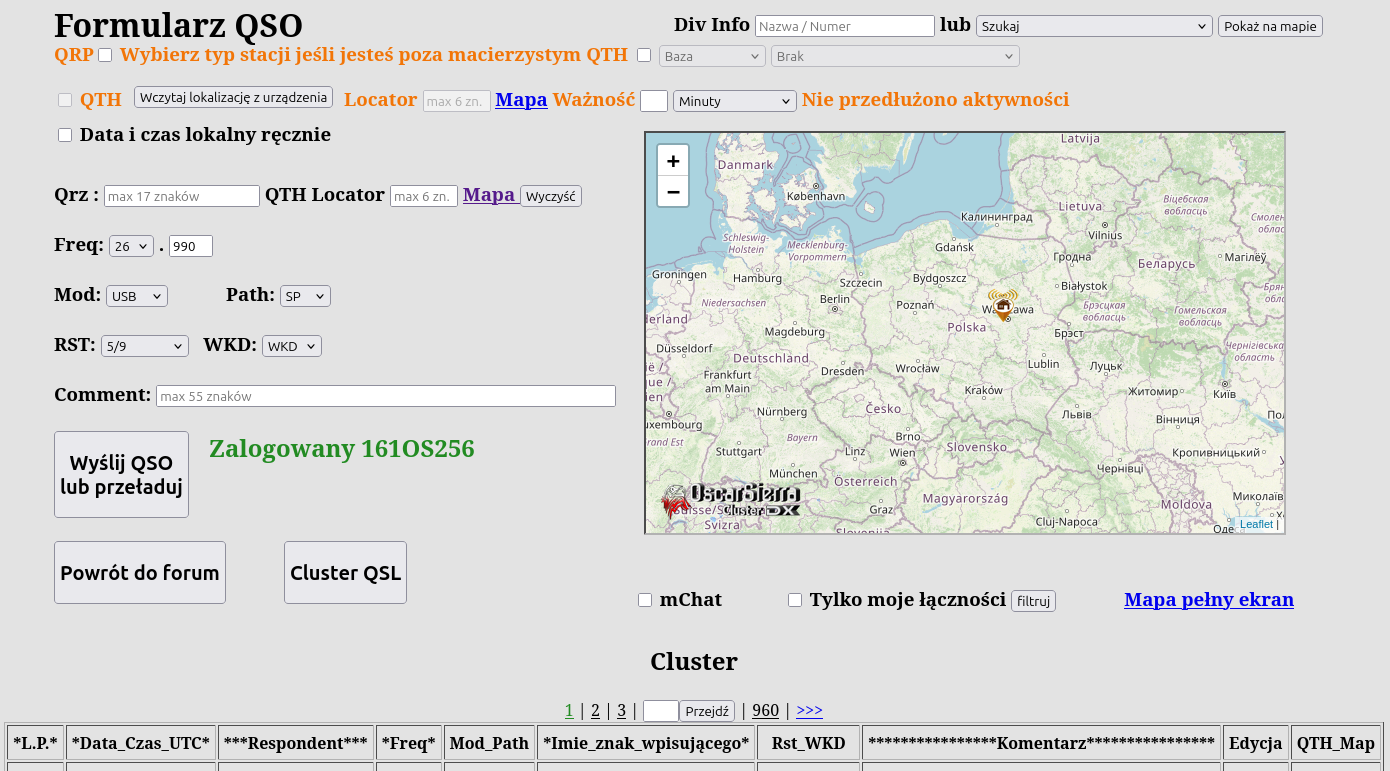Zoom out on the map

click(x=673, y=192)
